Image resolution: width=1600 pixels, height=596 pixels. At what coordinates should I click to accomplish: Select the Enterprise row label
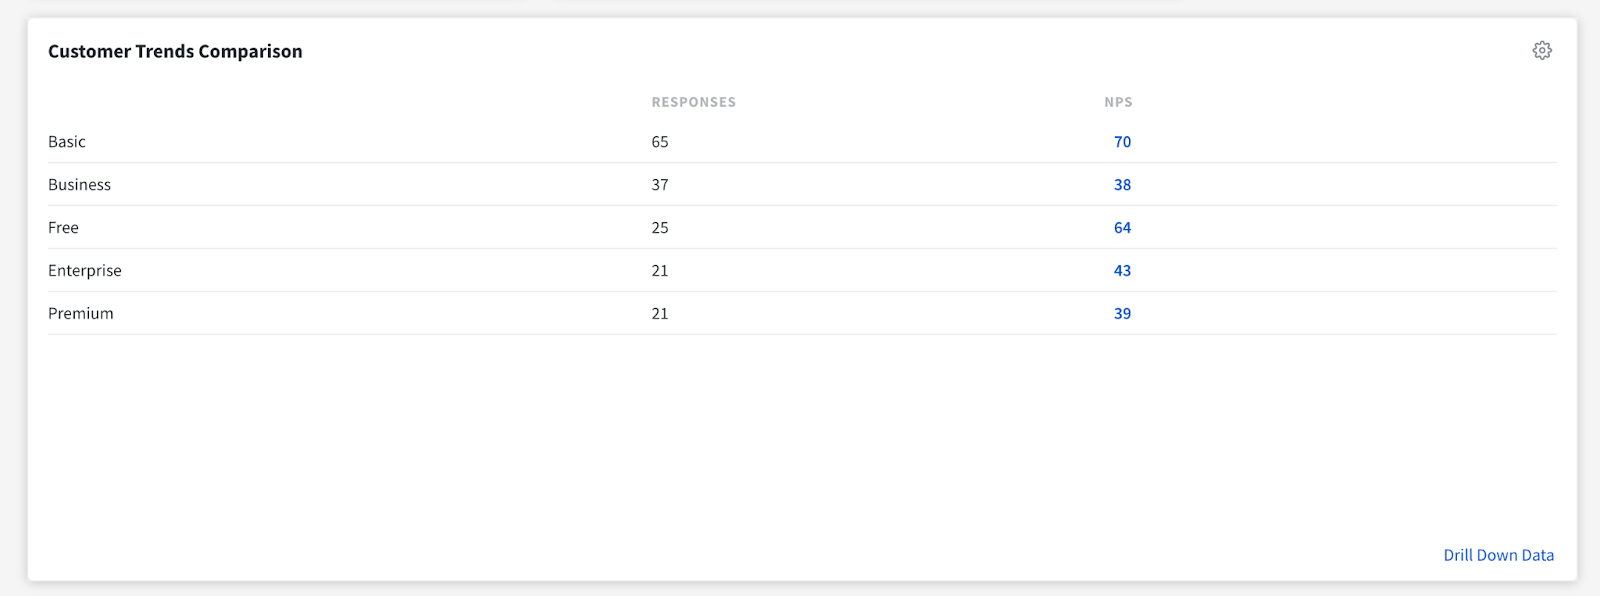(x=85, y=271)
